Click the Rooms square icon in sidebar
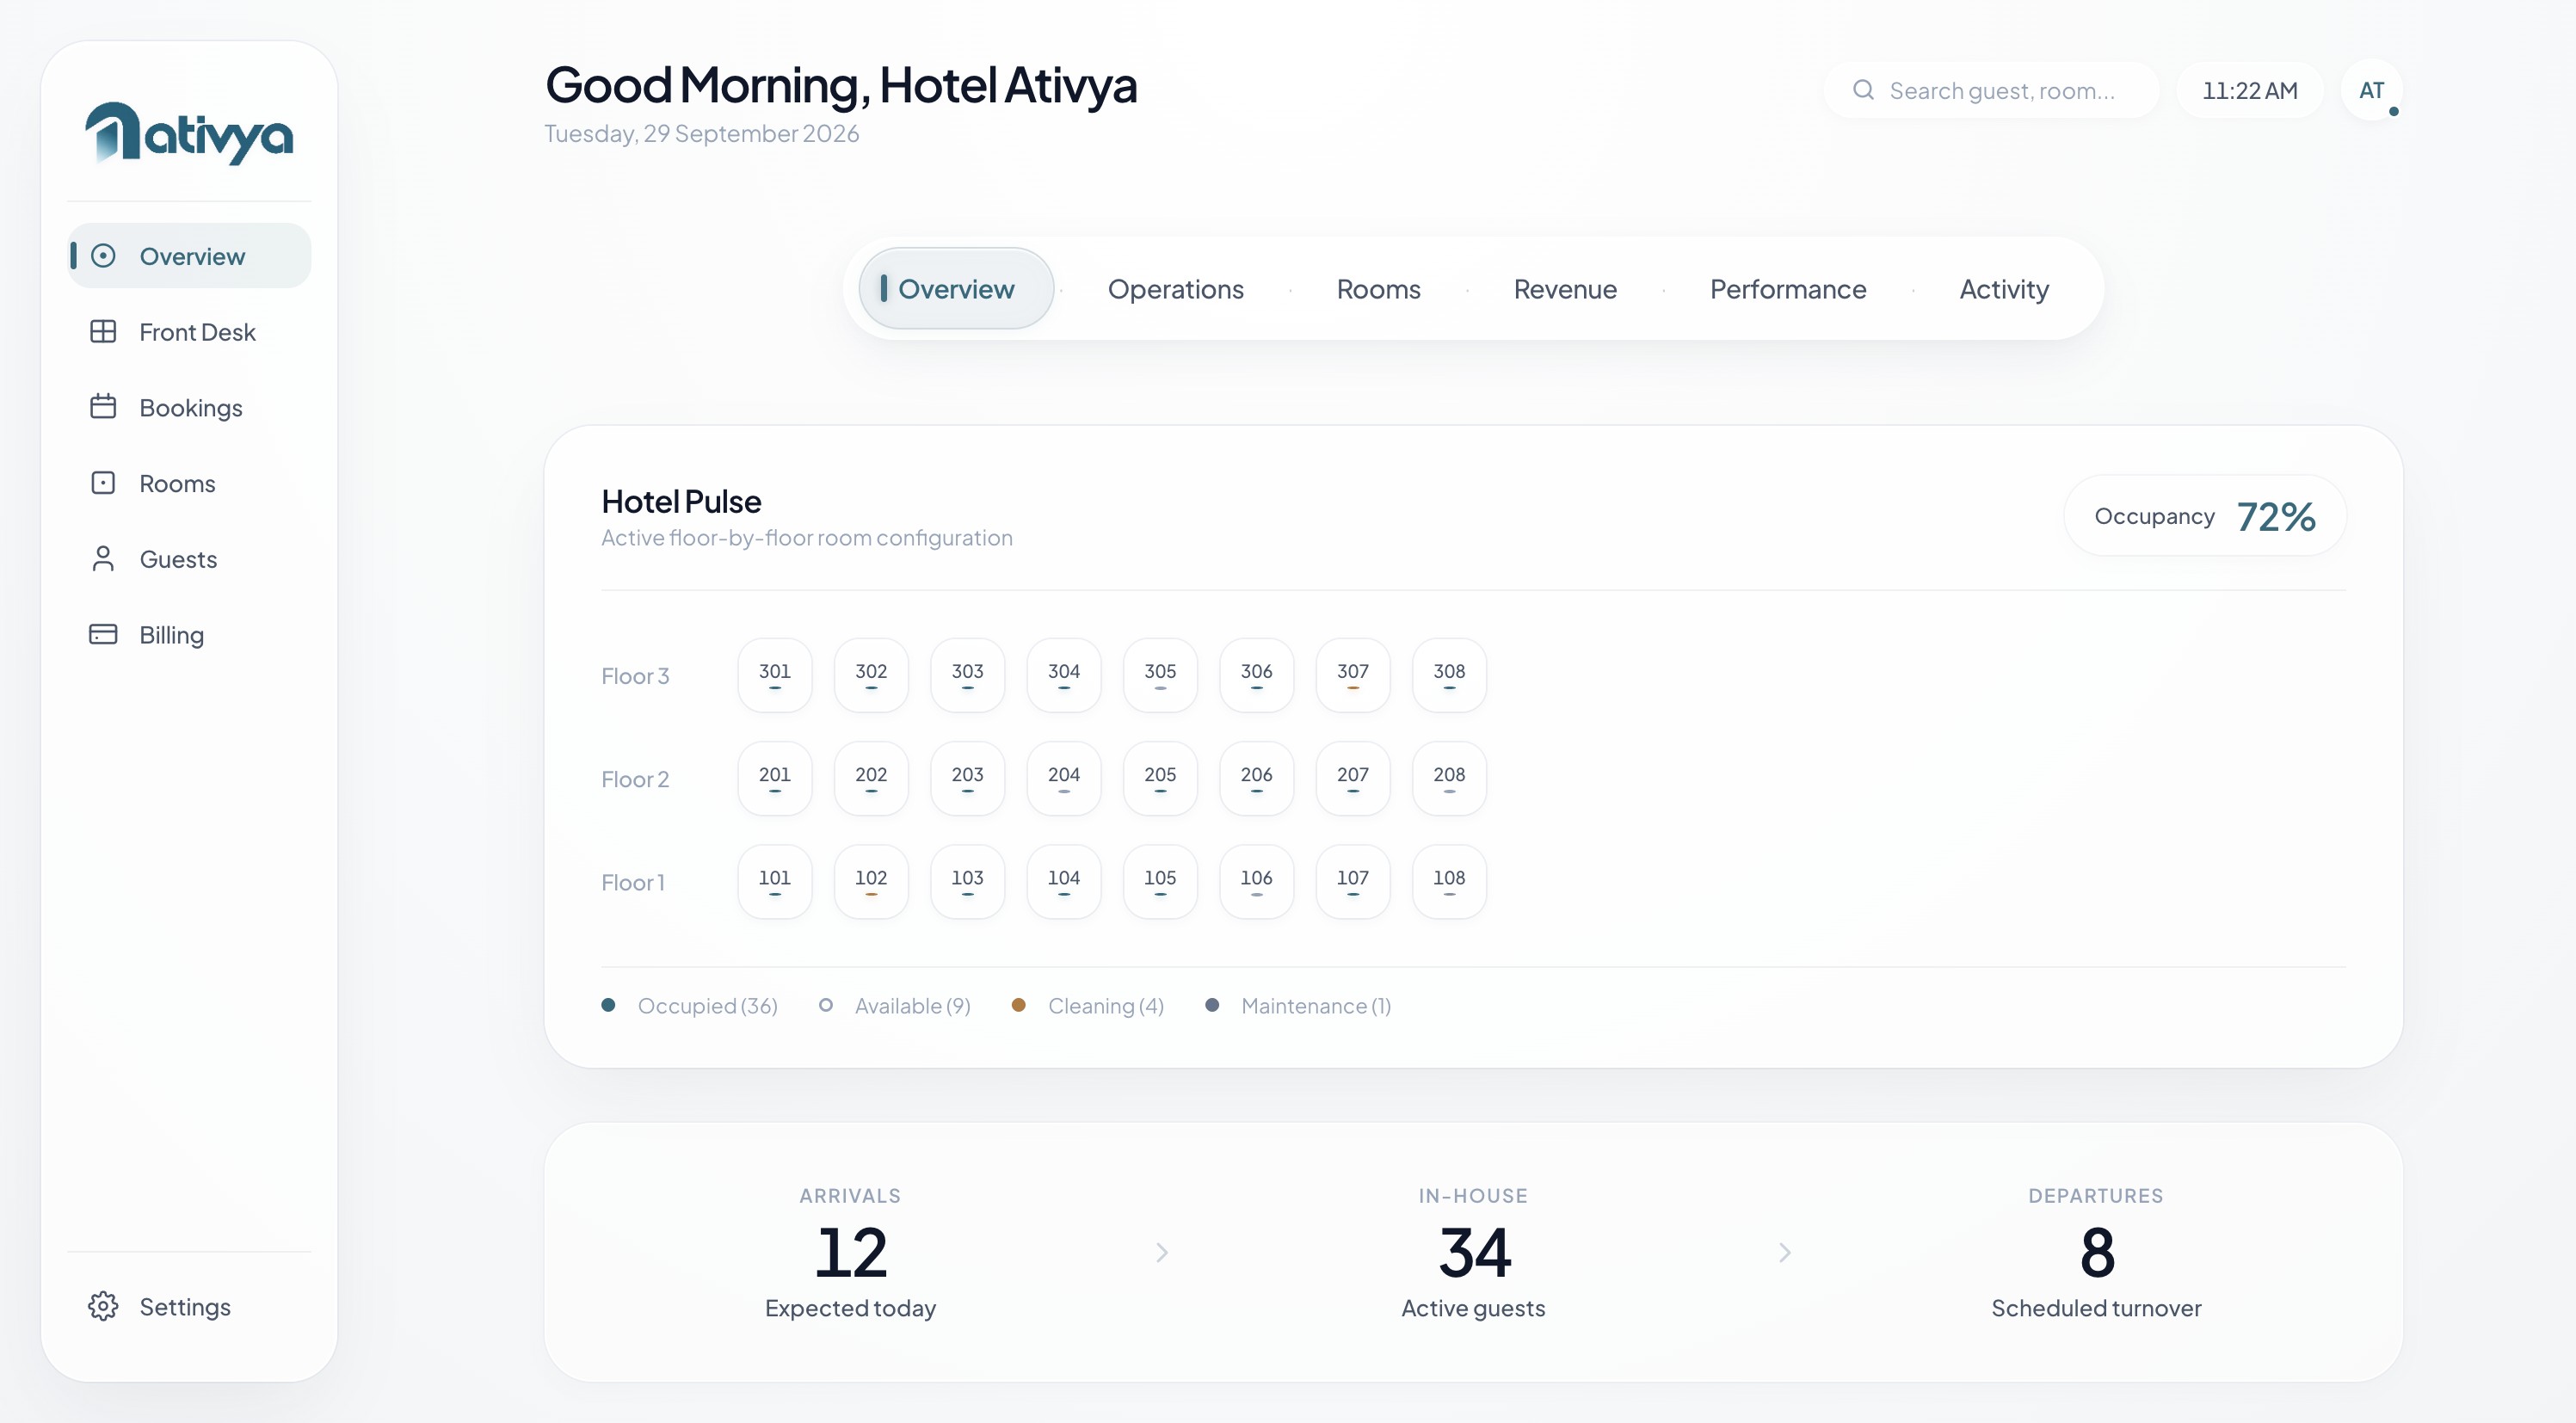Viewport: 2576px width, 1423px height. point(103,483)
